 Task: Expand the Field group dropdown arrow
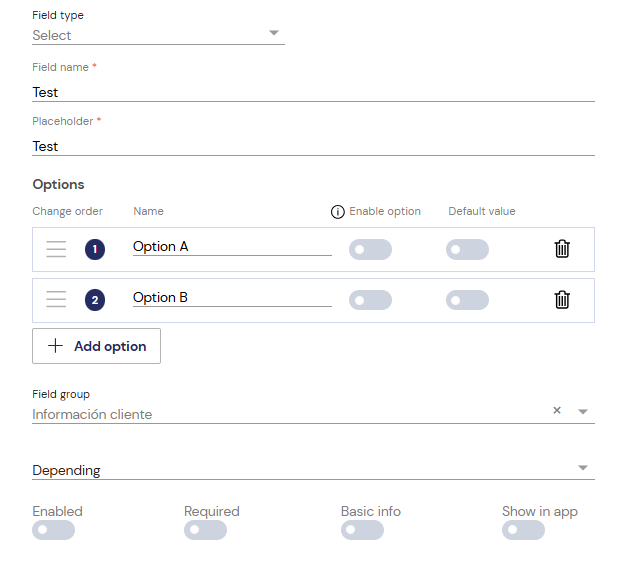(583, 412)
